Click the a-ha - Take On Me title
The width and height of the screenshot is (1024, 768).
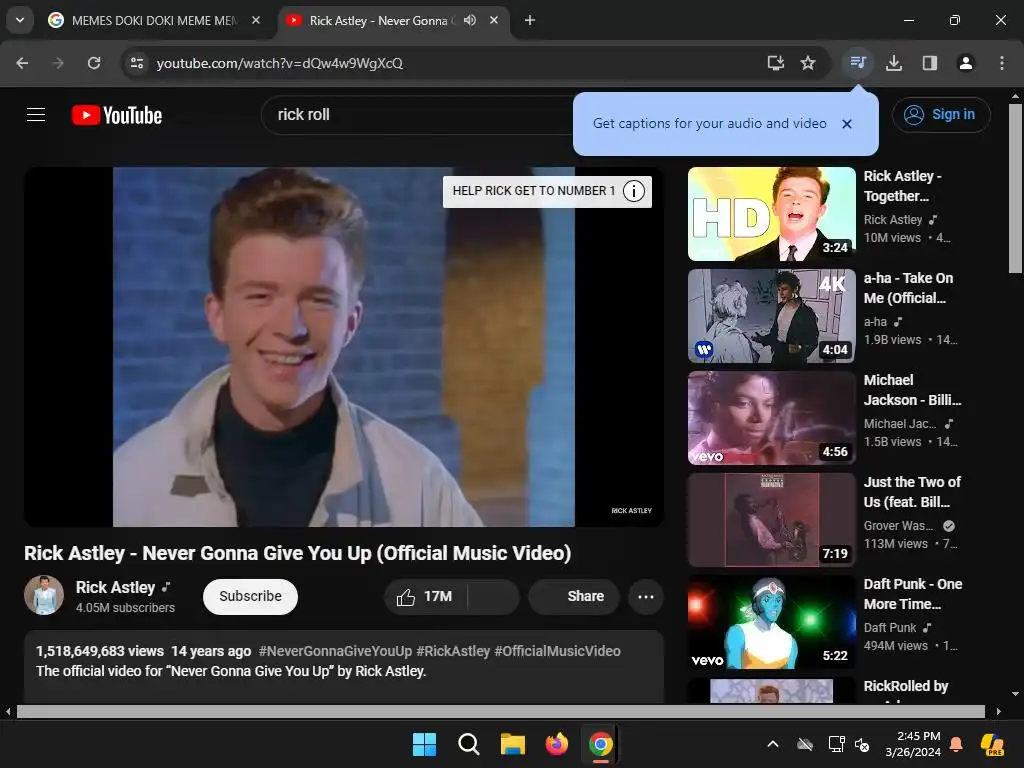[908, 288]
